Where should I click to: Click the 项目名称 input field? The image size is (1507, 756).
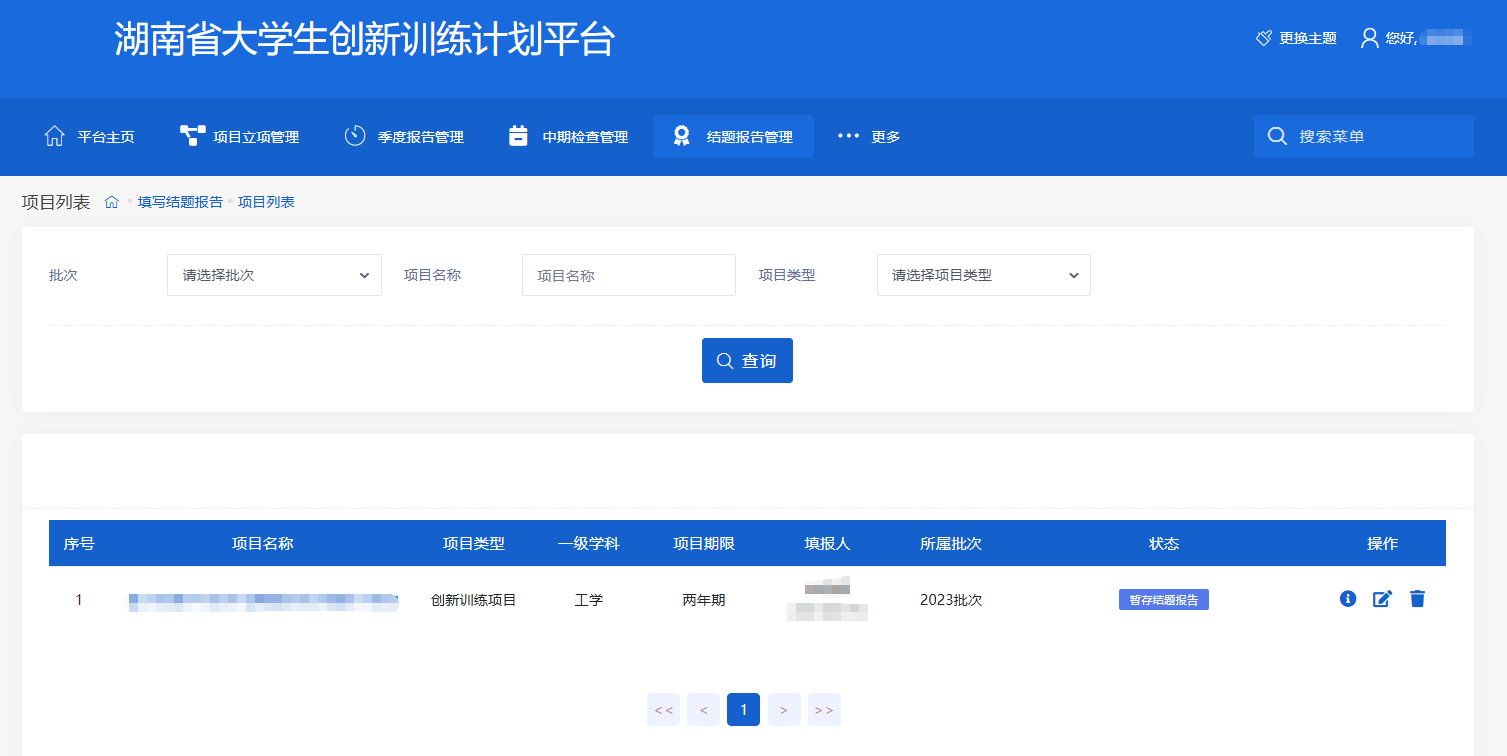[x=628, y=274]
